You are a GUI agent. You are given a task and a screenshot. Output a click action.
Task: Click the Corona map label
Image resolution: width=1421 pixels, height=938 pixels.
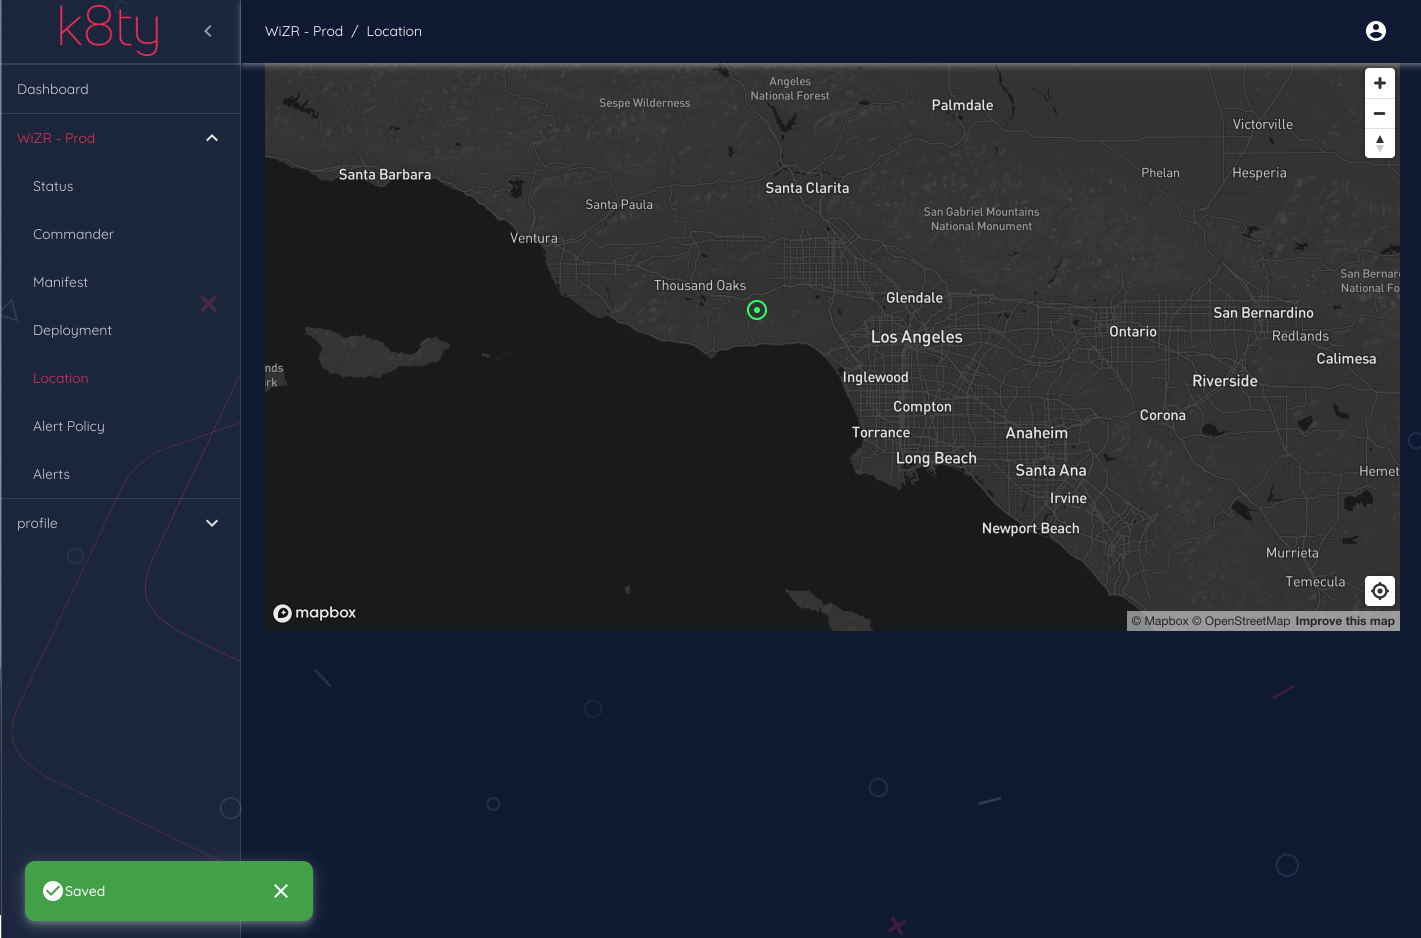pyautogui.click(x=1163, y=415)
